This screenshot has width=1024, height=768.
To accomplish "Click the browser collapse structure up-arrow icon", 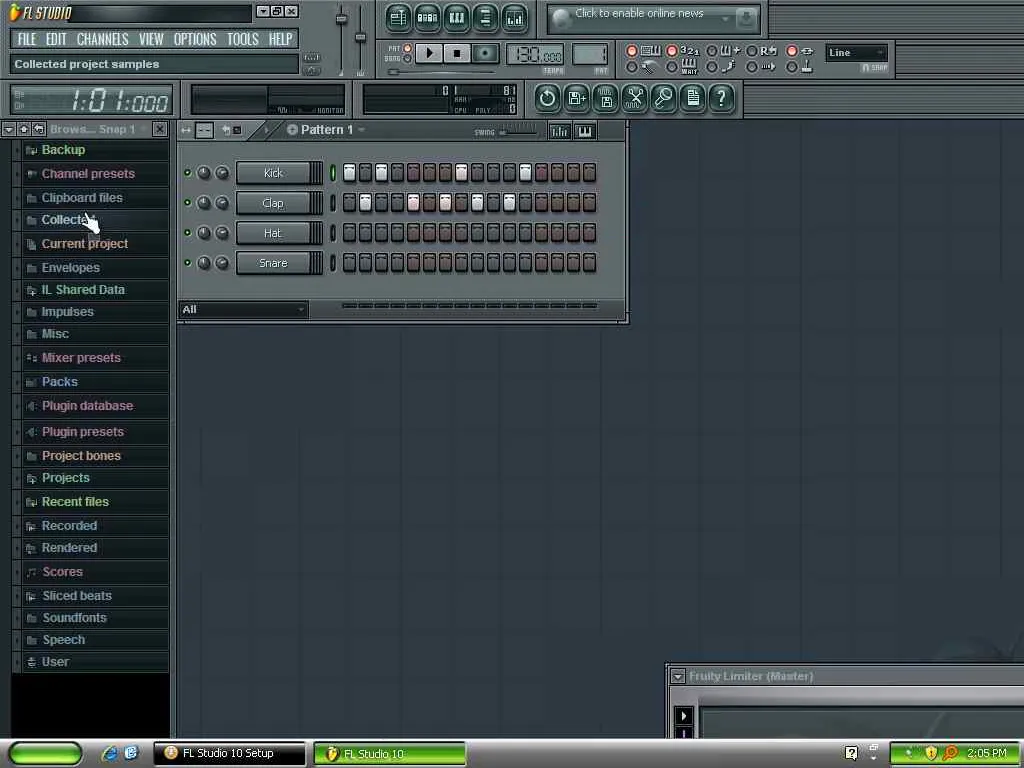I will point(24,129).
